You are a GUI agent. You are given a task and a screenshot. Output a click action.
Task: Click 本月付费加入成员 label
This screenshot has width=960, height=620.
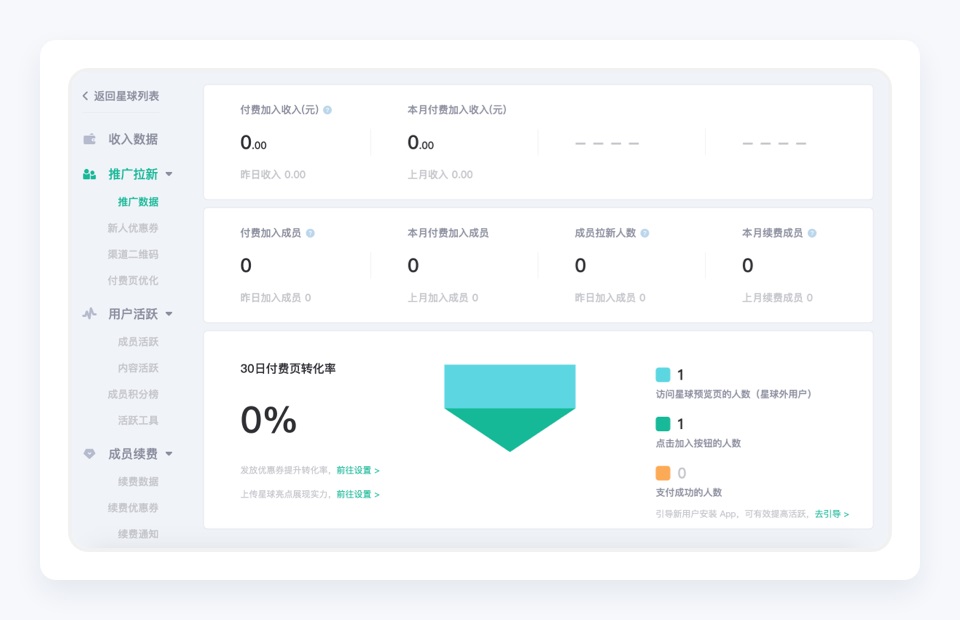click(x=448, y=233)
